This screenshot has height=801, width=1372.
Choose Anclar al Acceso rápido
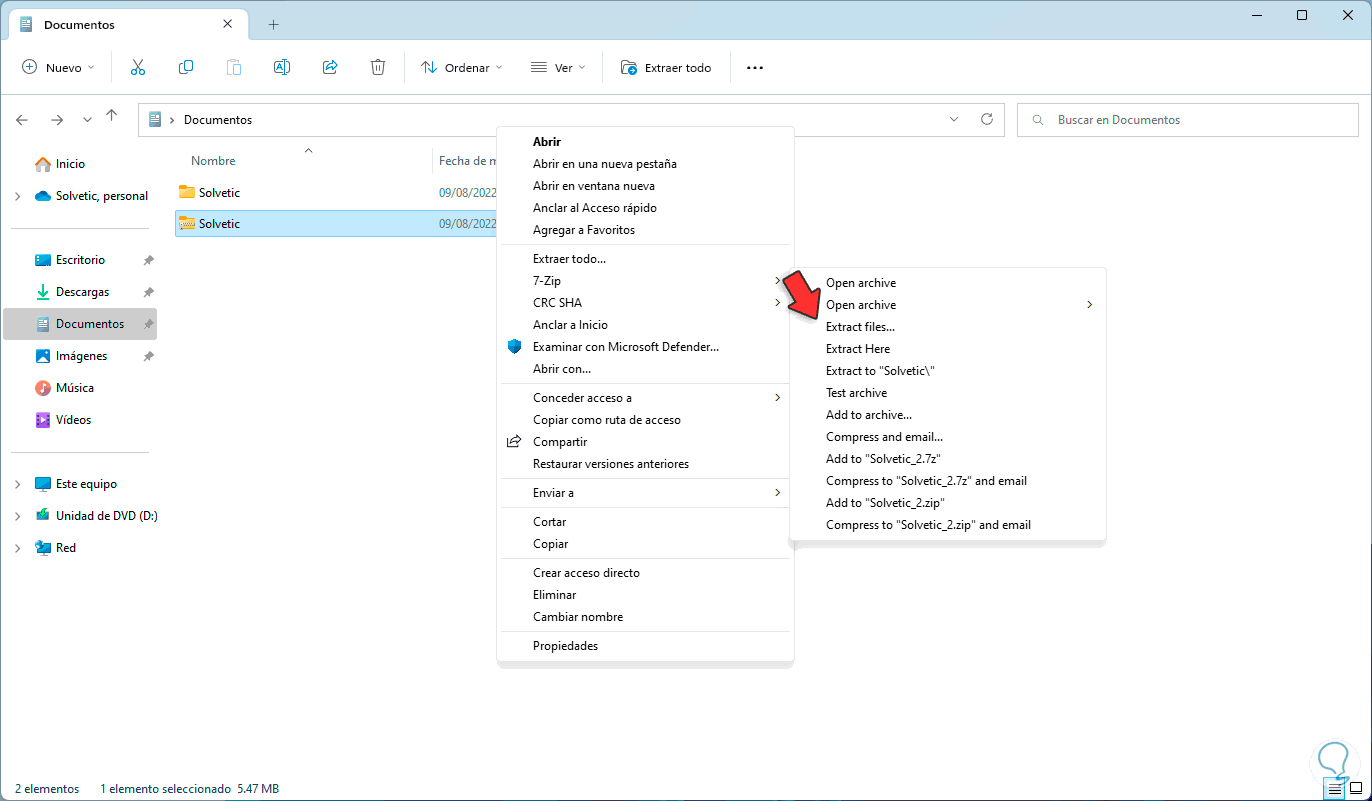pyautogui.click(x=595, y=208)
